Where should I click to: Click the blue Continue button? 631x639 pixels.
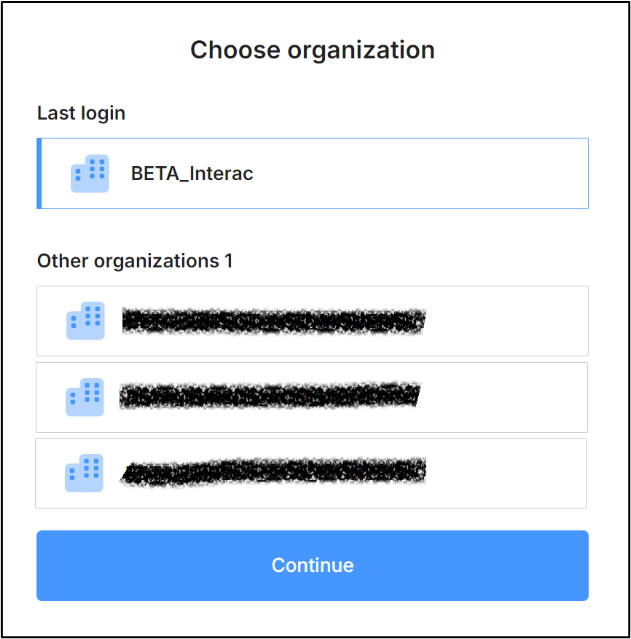coord(313,565)
